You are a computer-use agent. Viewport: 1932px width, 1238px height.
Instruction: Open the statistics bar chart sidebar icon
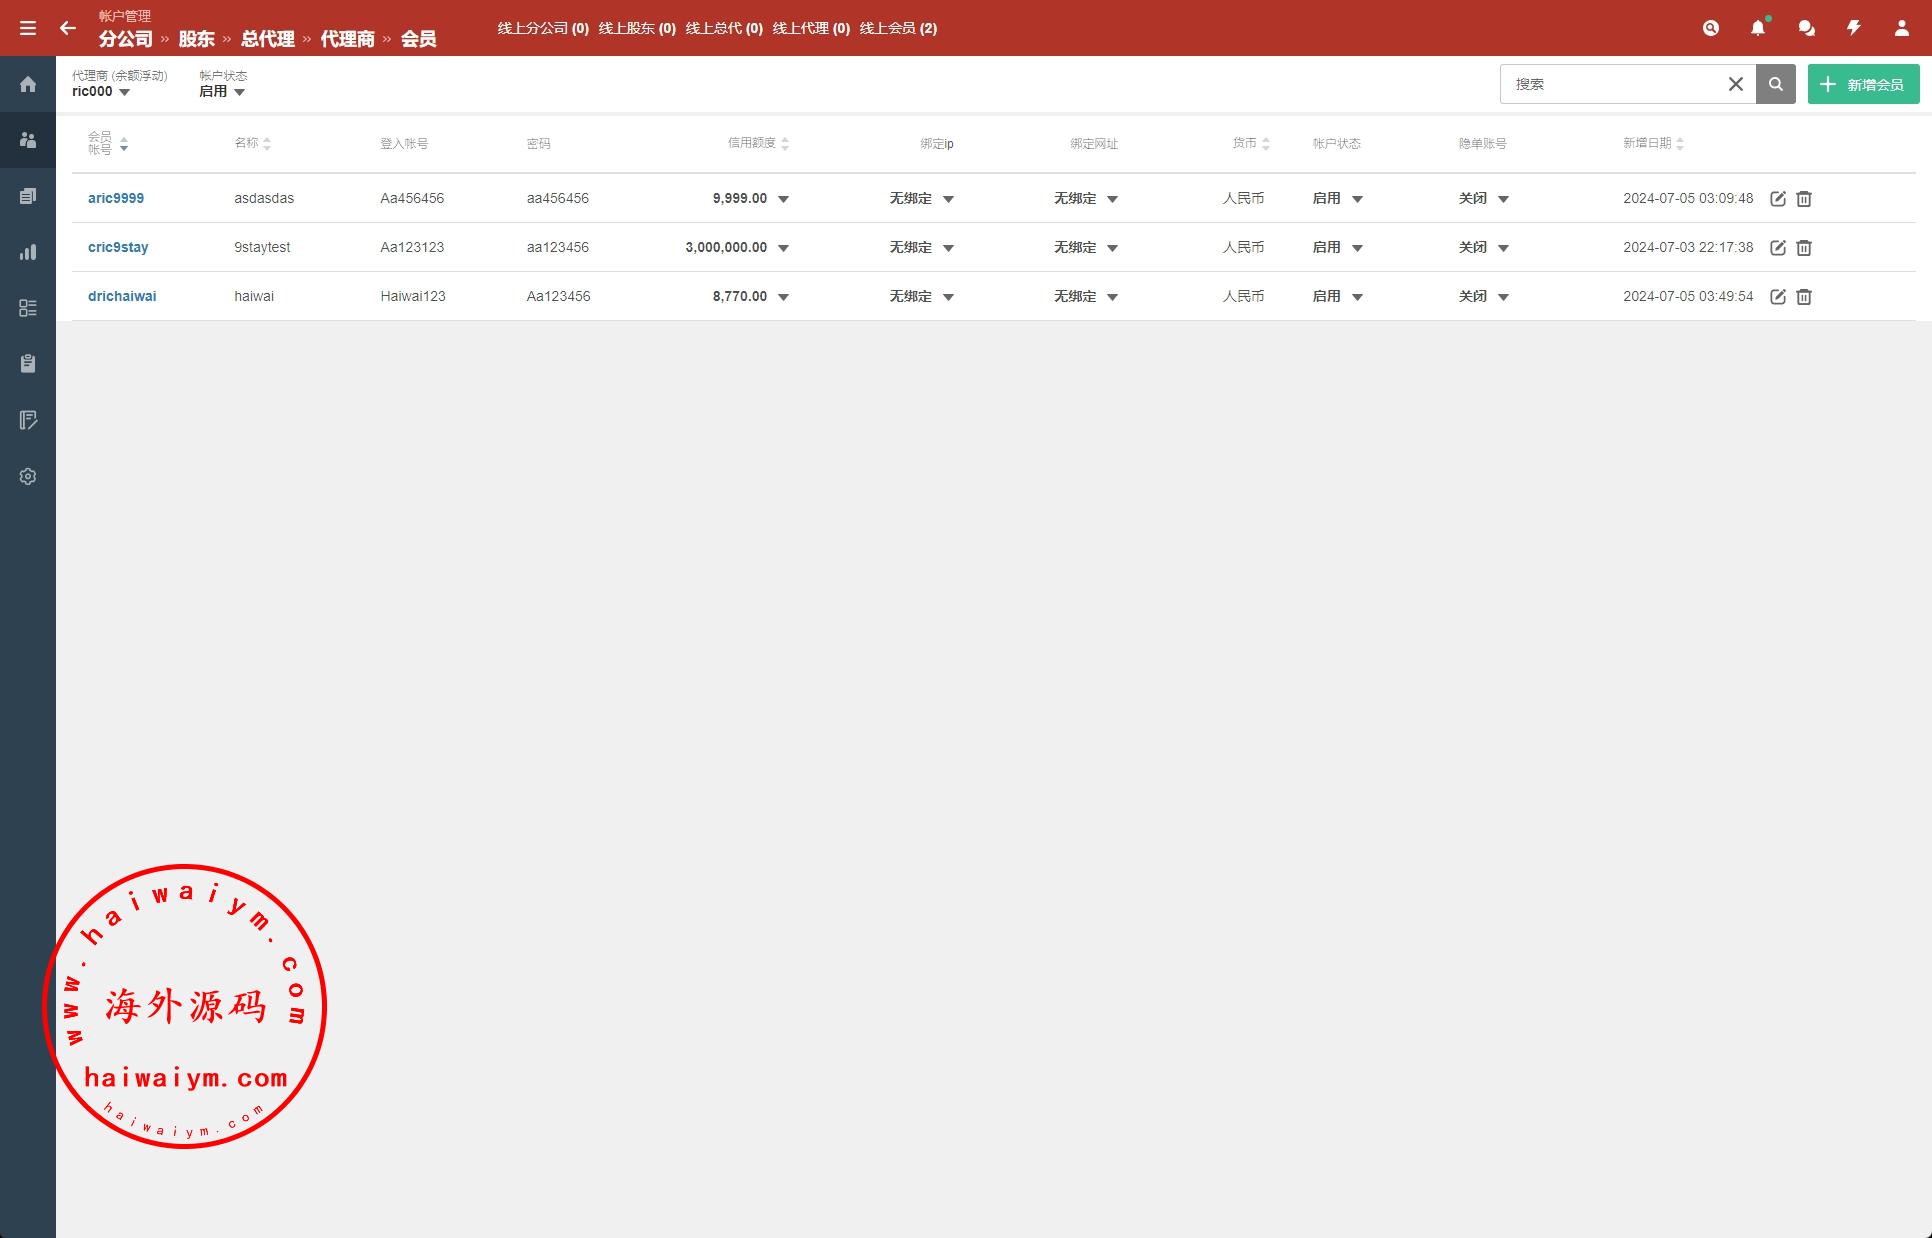28,252
